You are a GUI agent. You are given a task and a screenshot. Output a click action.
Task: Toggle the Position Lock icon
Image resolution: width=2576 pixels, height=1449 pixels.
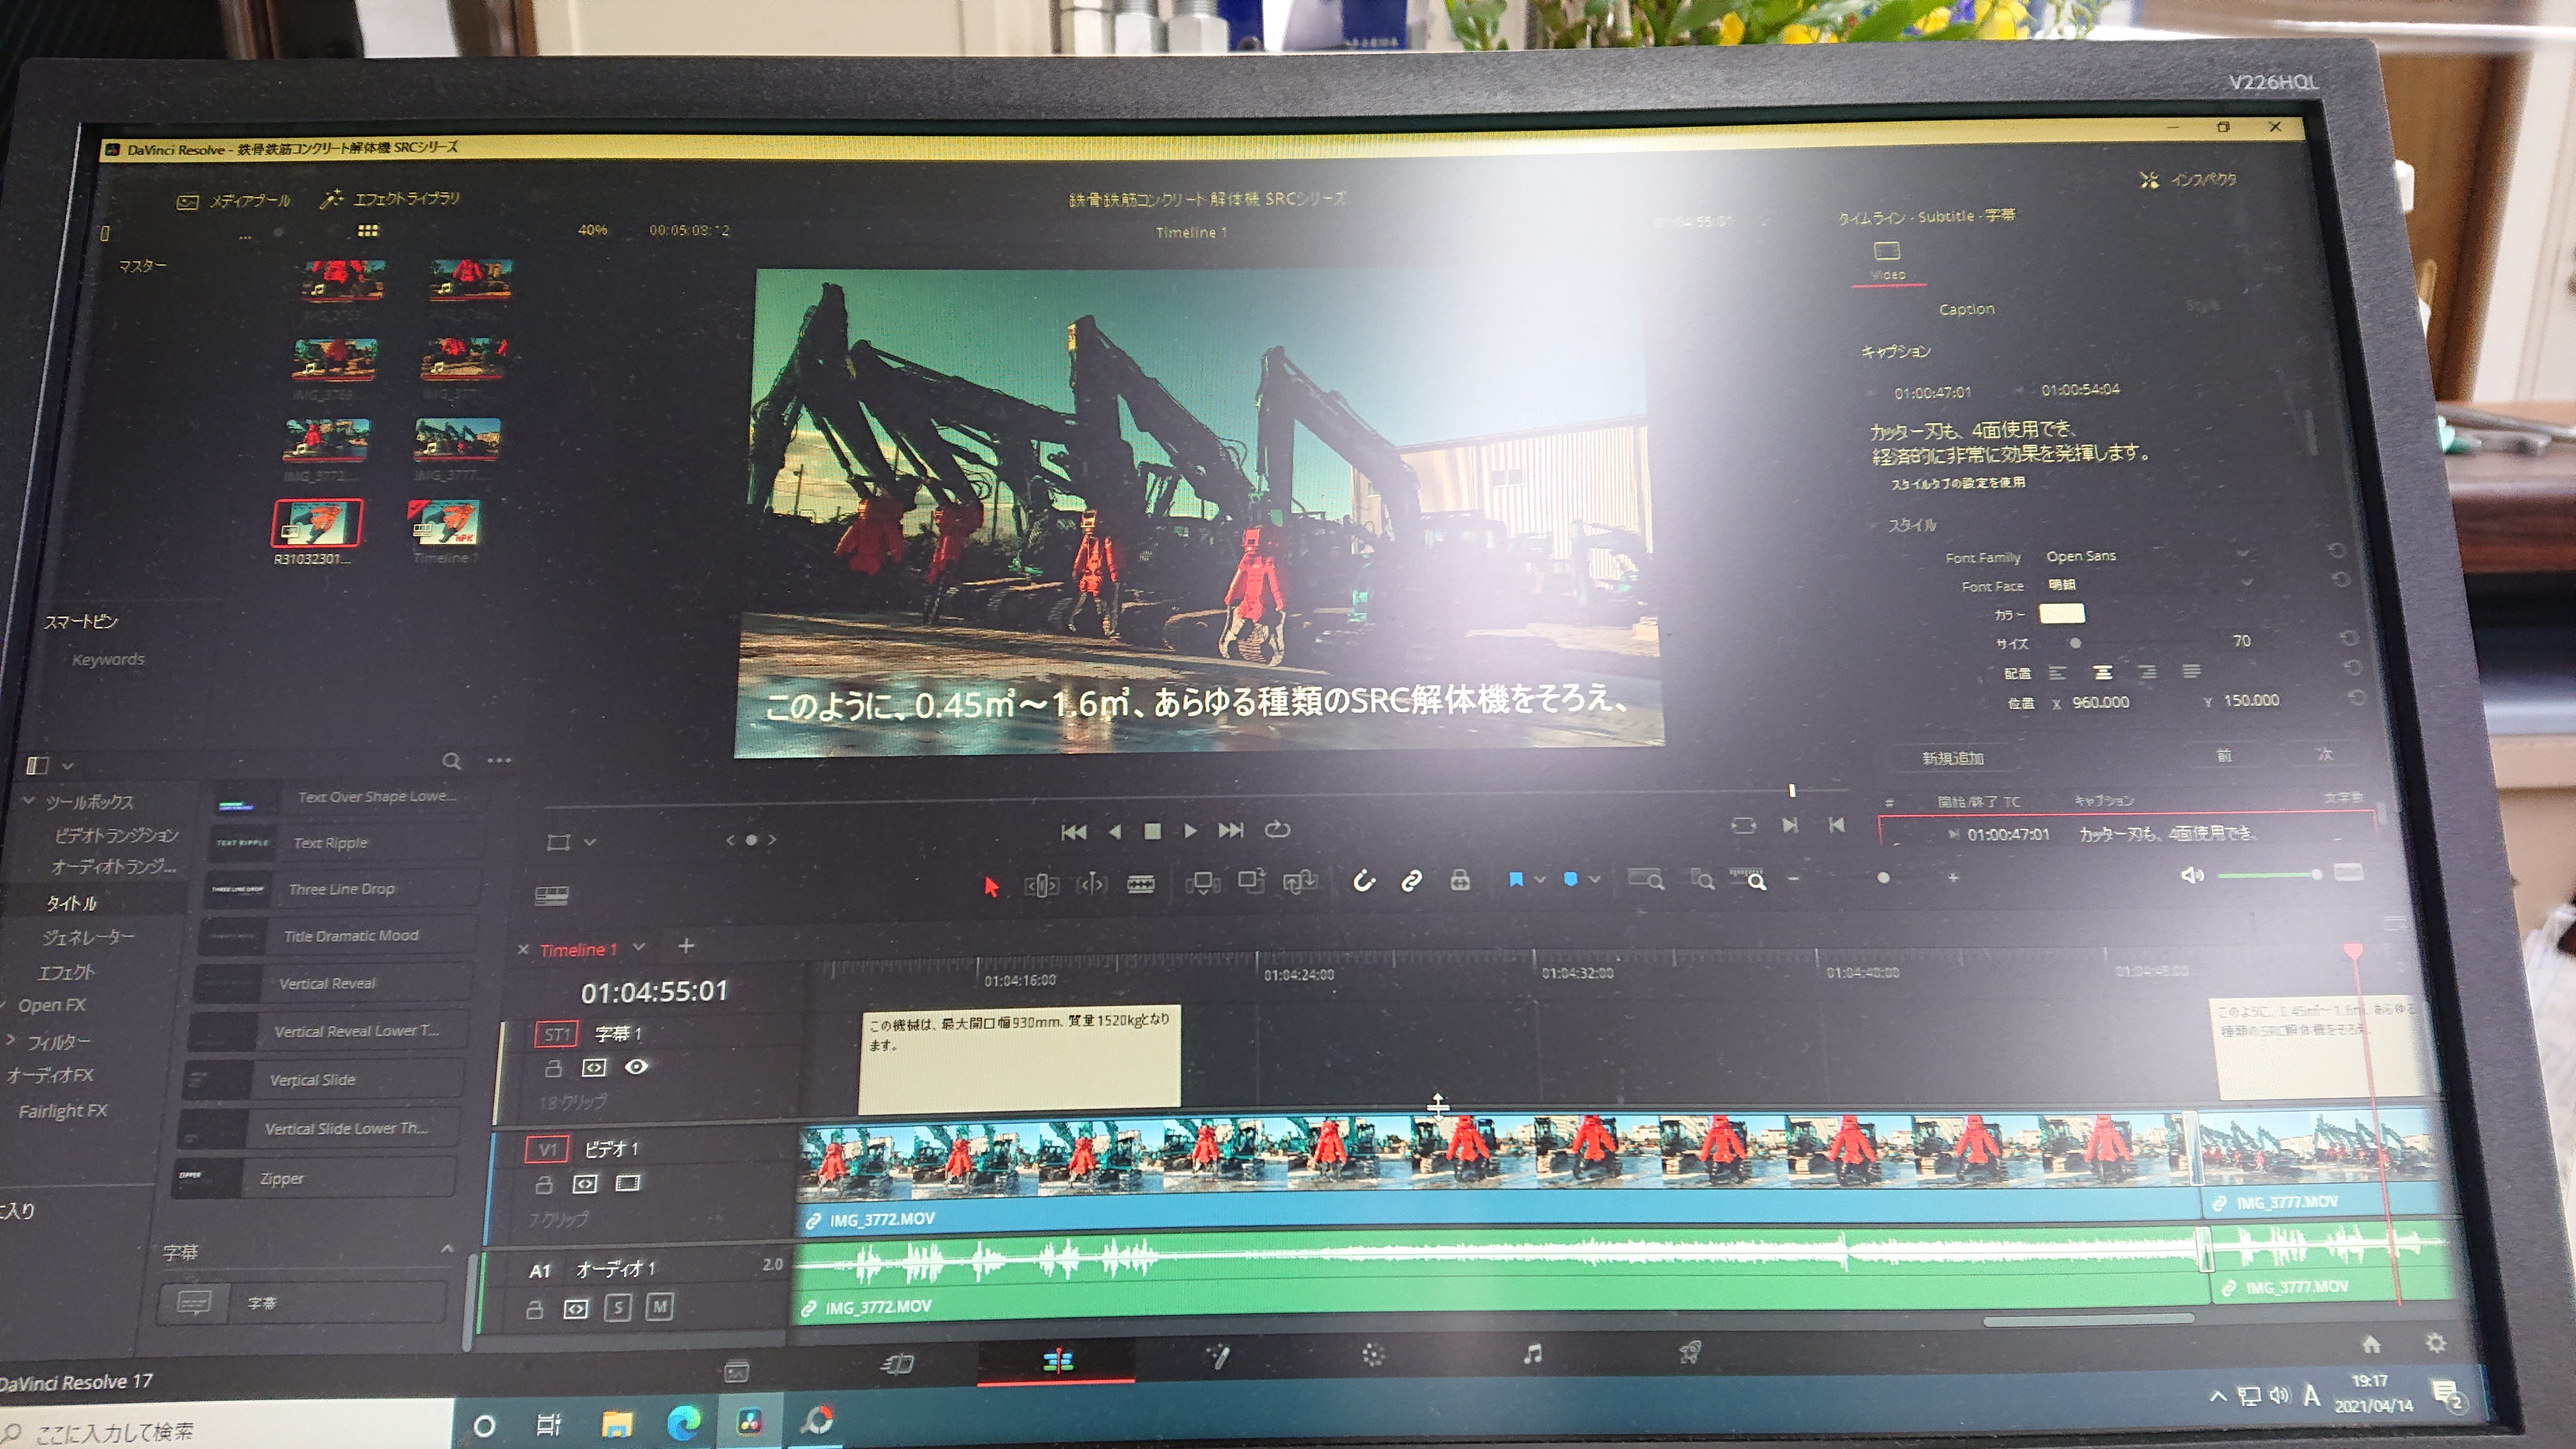pyautogui.click(x=1460, y=880)
